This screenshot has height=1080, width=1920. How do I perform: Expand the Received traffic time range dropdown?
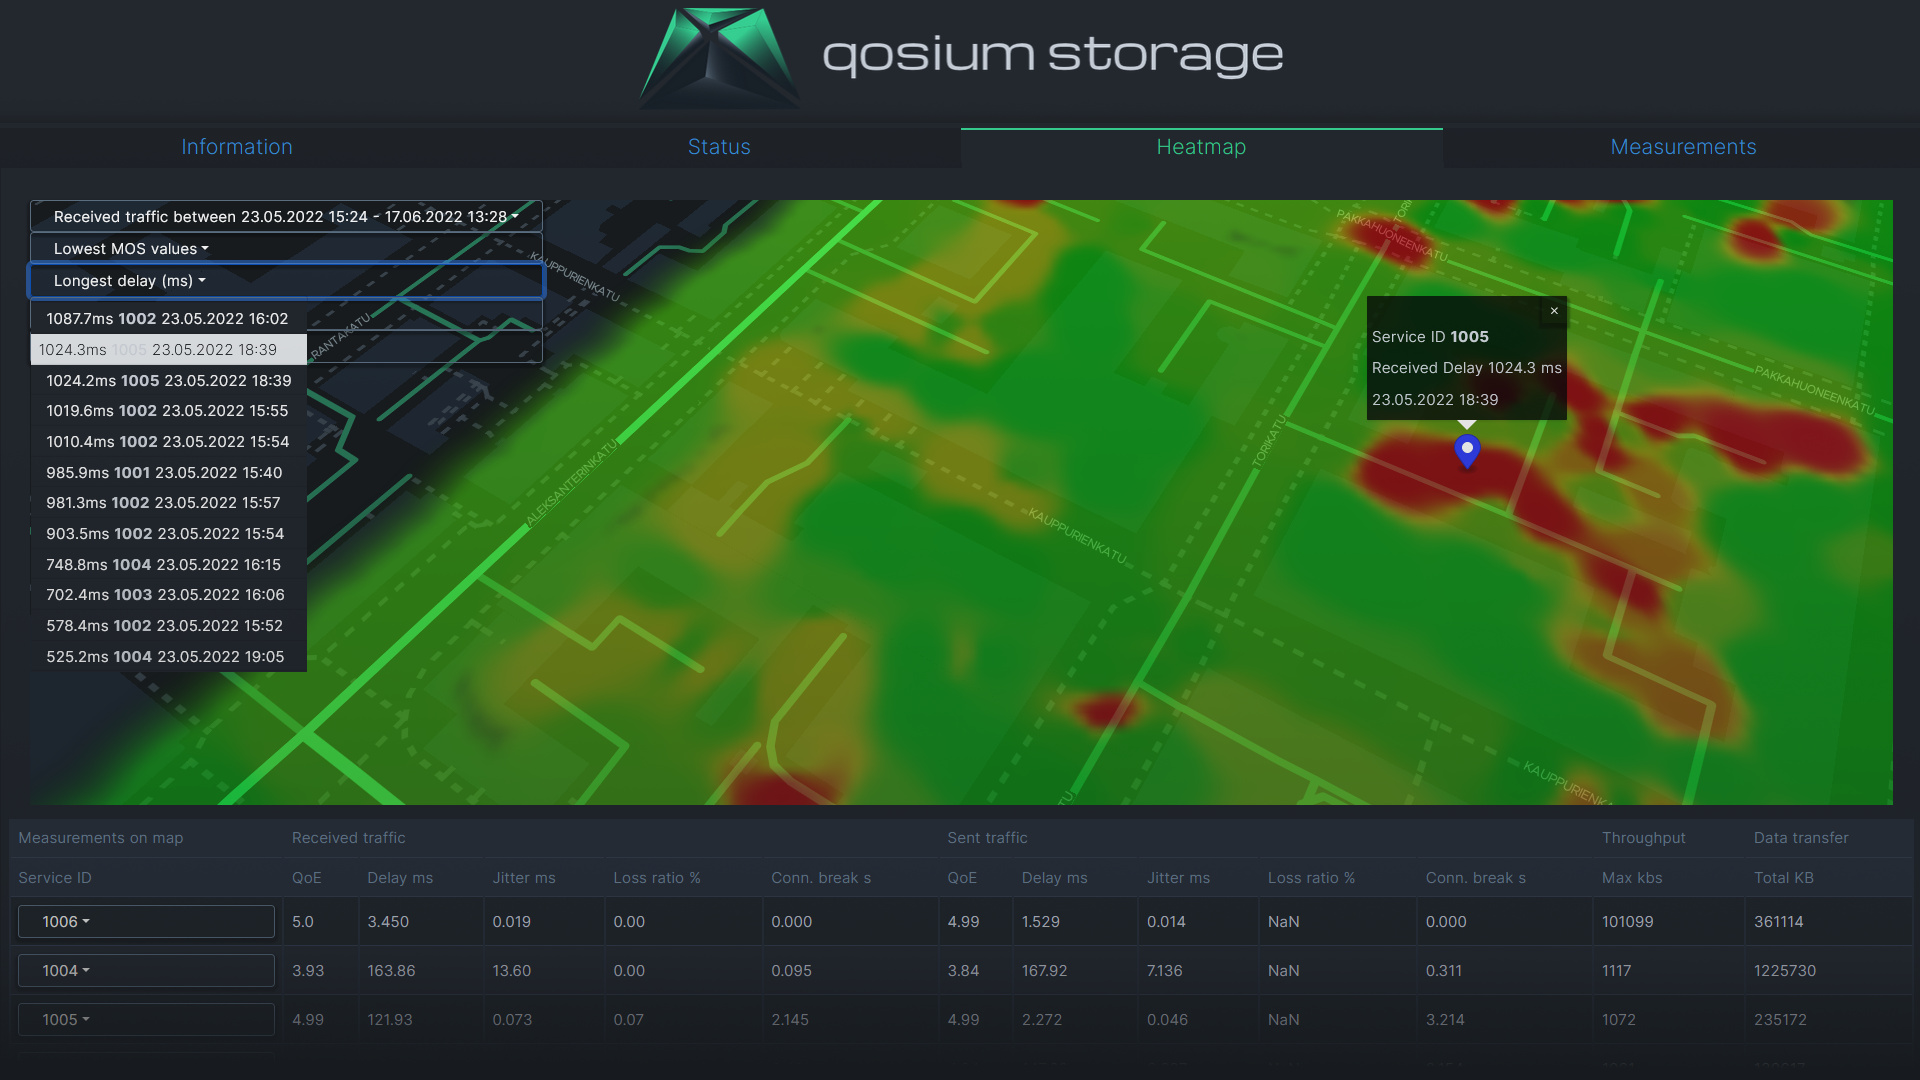coord(286,217)
